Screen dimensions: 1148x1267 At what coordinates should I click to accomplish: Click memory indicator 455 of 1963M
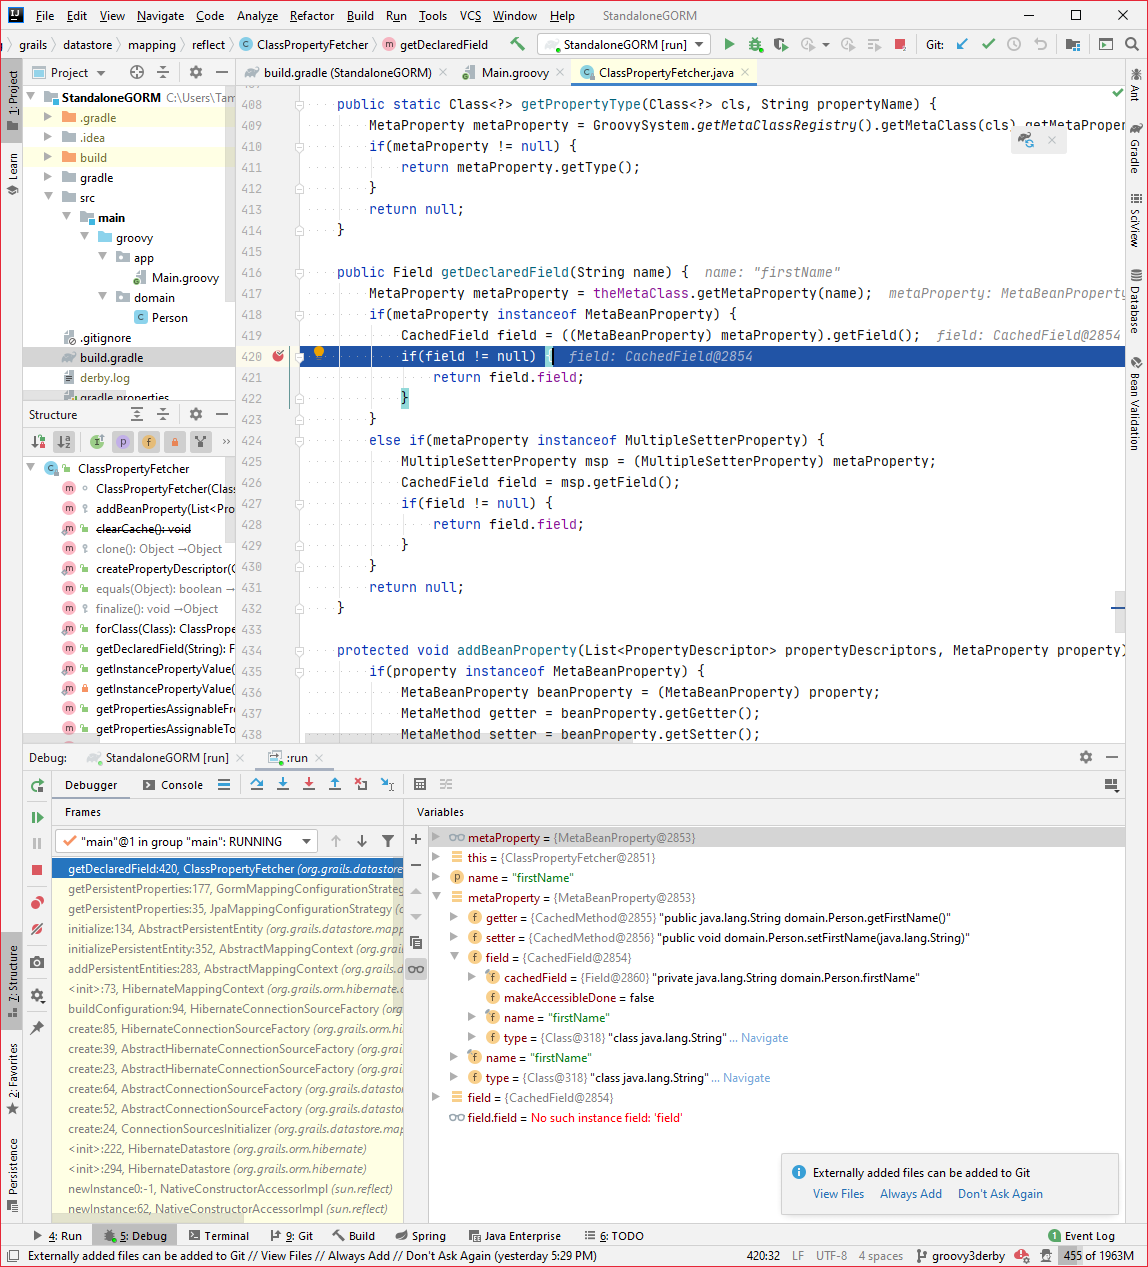(x=1098, y=1256)
